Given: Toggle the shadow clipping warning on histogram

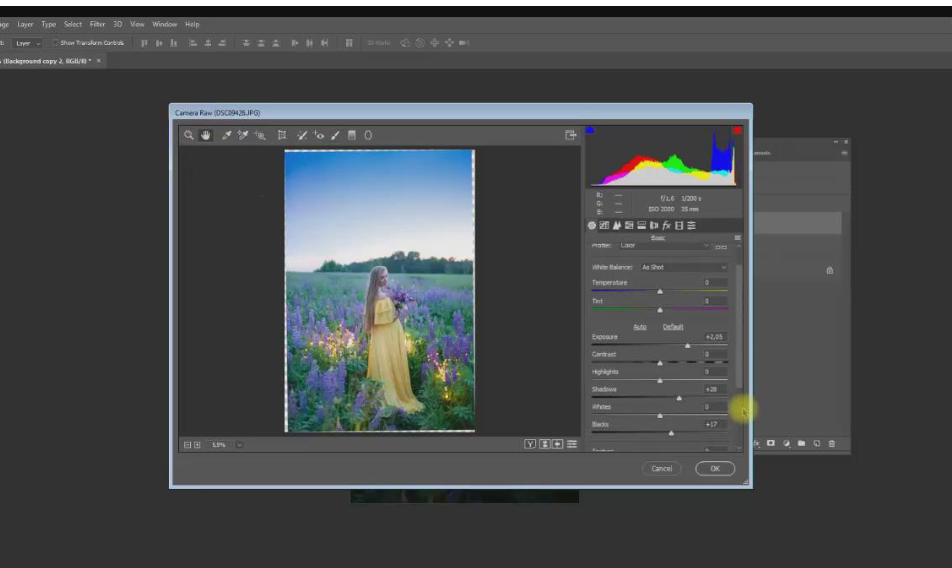Looking at the screenshot, I should 590,130.
